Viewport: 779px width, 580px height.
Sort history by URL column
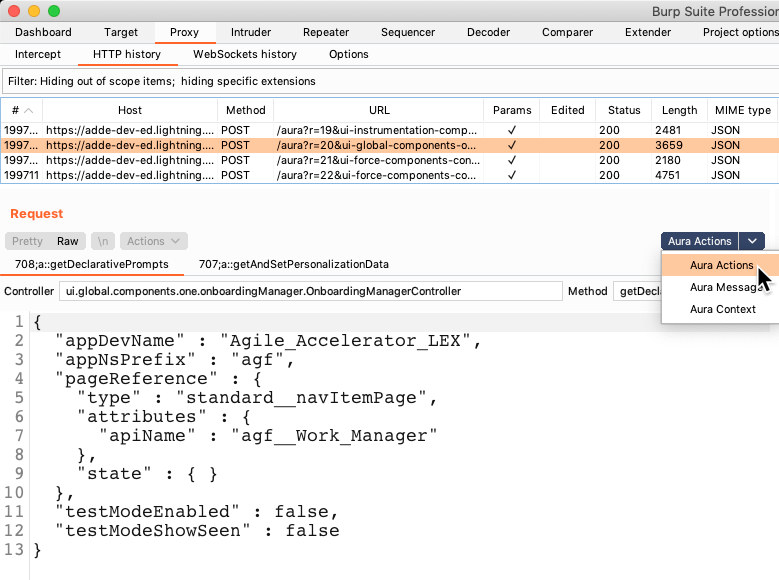tap(379, 110)
